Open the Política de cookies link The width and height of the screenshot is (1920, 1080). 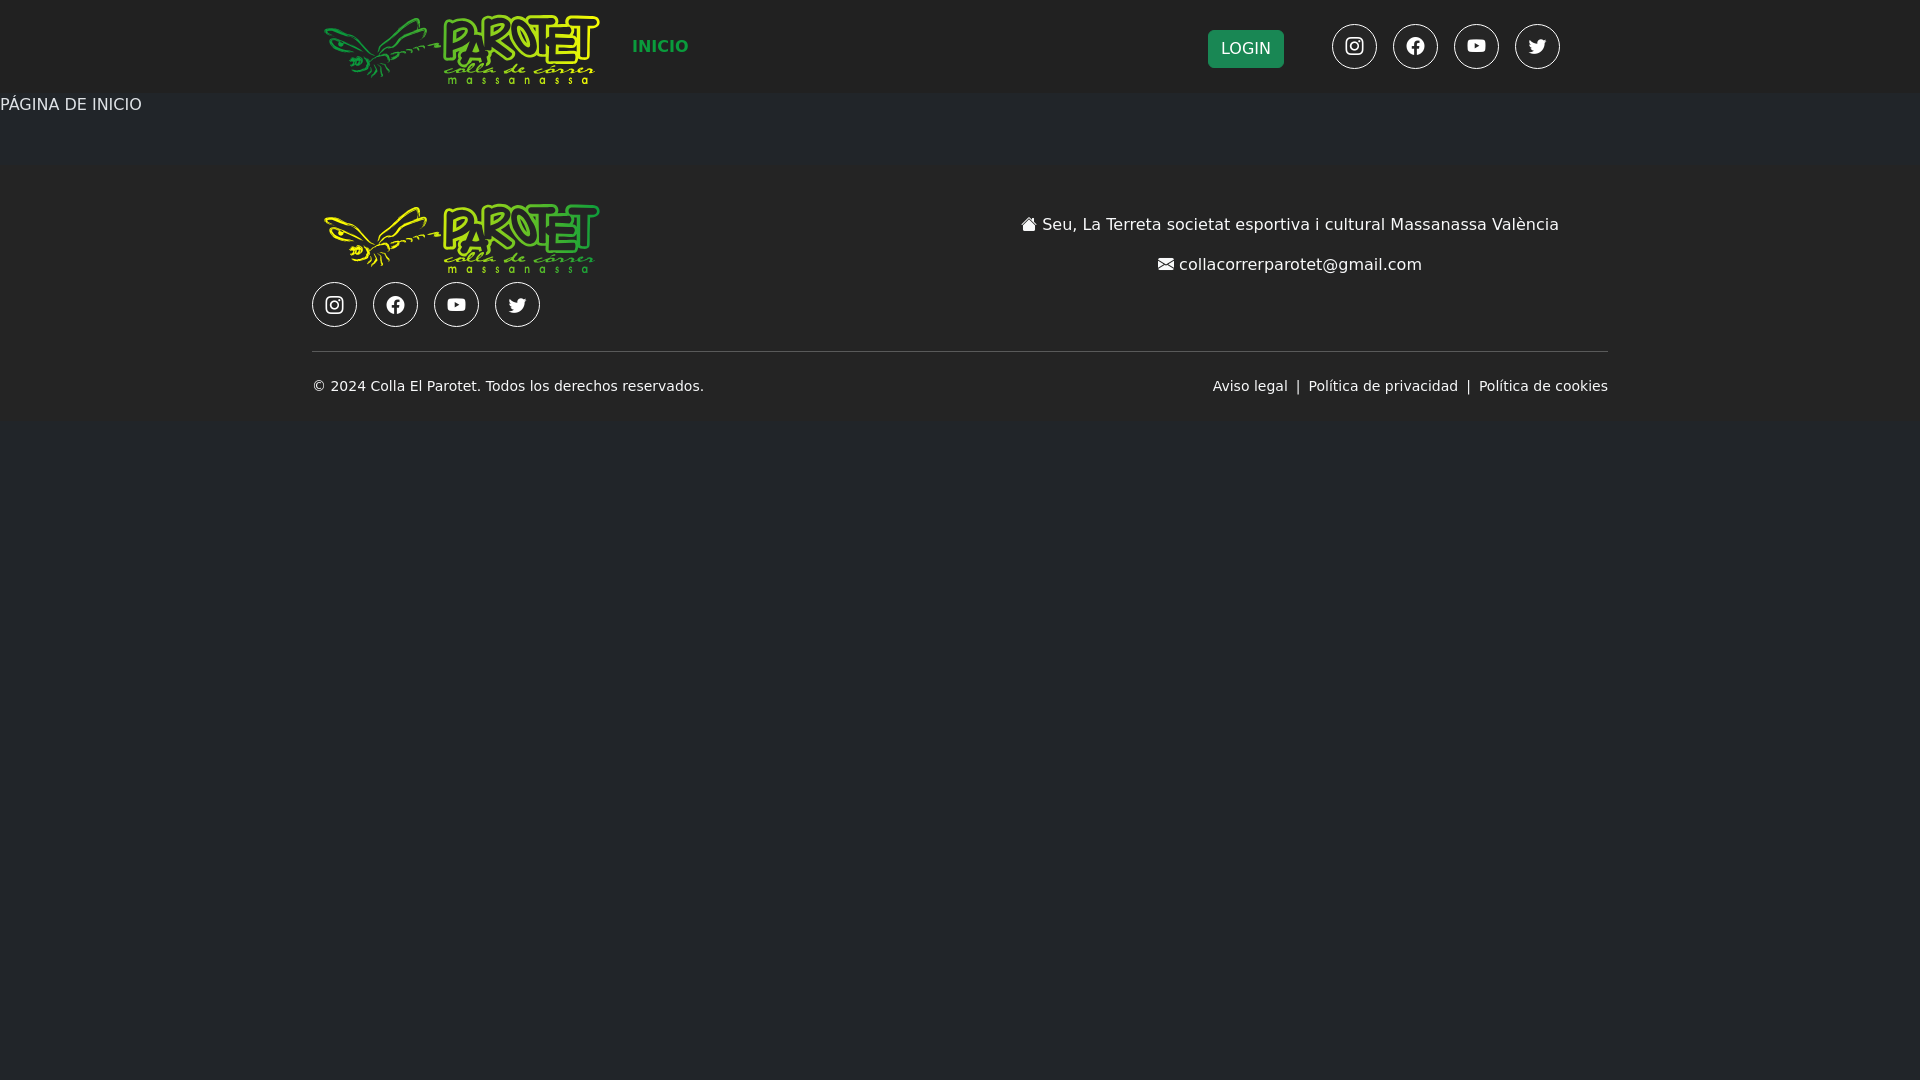(x=1543, y=386)
